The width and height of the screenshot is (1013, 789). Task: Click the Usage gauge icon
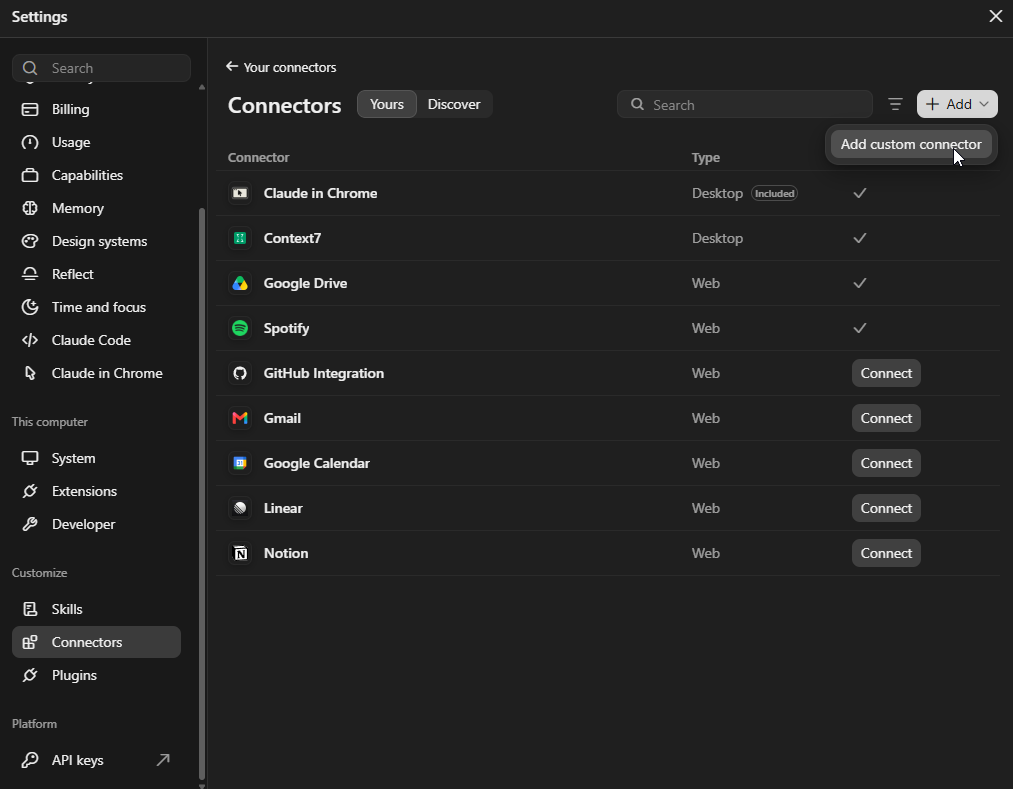point(30,142)
